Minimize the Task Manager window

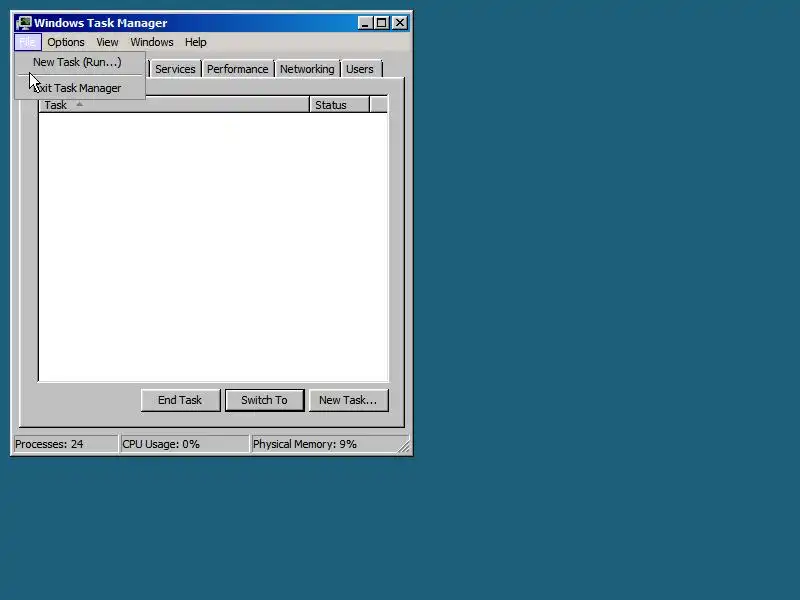click(x=365, y=23)
